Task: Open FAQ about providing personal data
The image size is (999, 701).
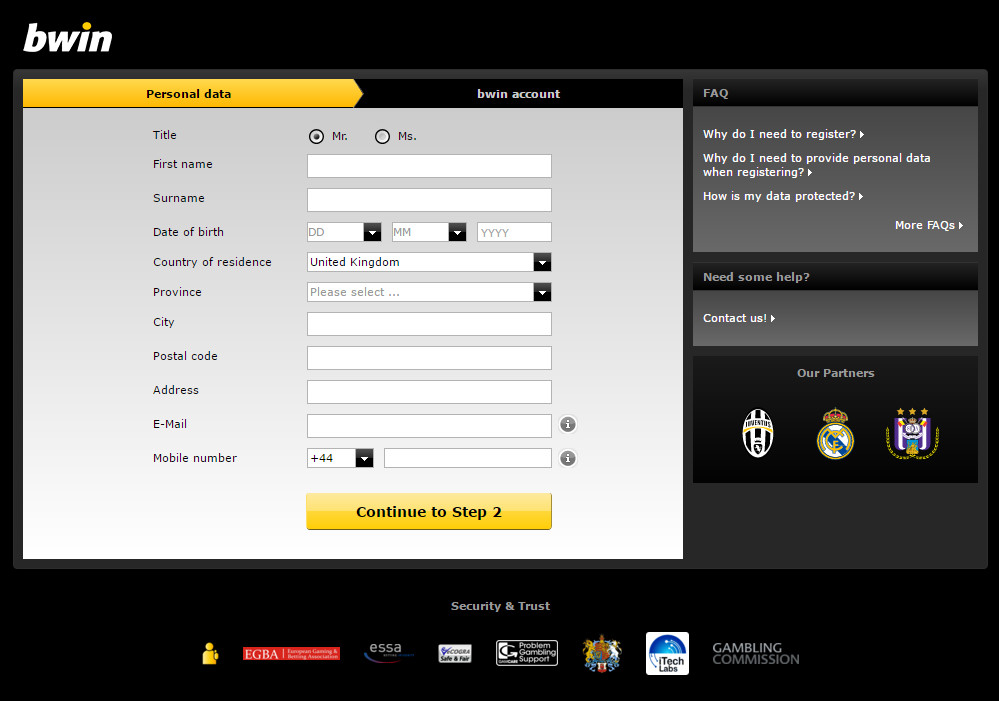Action: pyautogui.click(x=816, y=165)
